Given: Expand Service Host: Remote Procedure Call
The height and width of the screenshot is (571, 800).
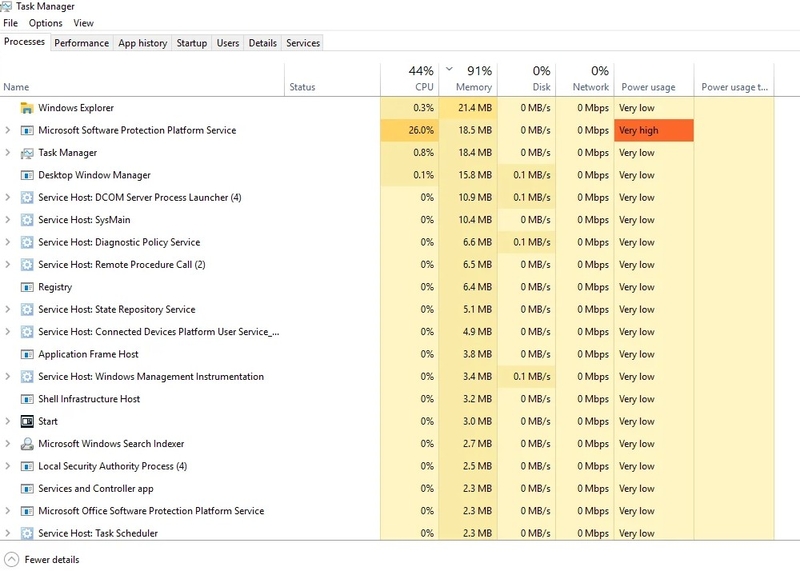Looking at the screenshot, I should (8, 265).
